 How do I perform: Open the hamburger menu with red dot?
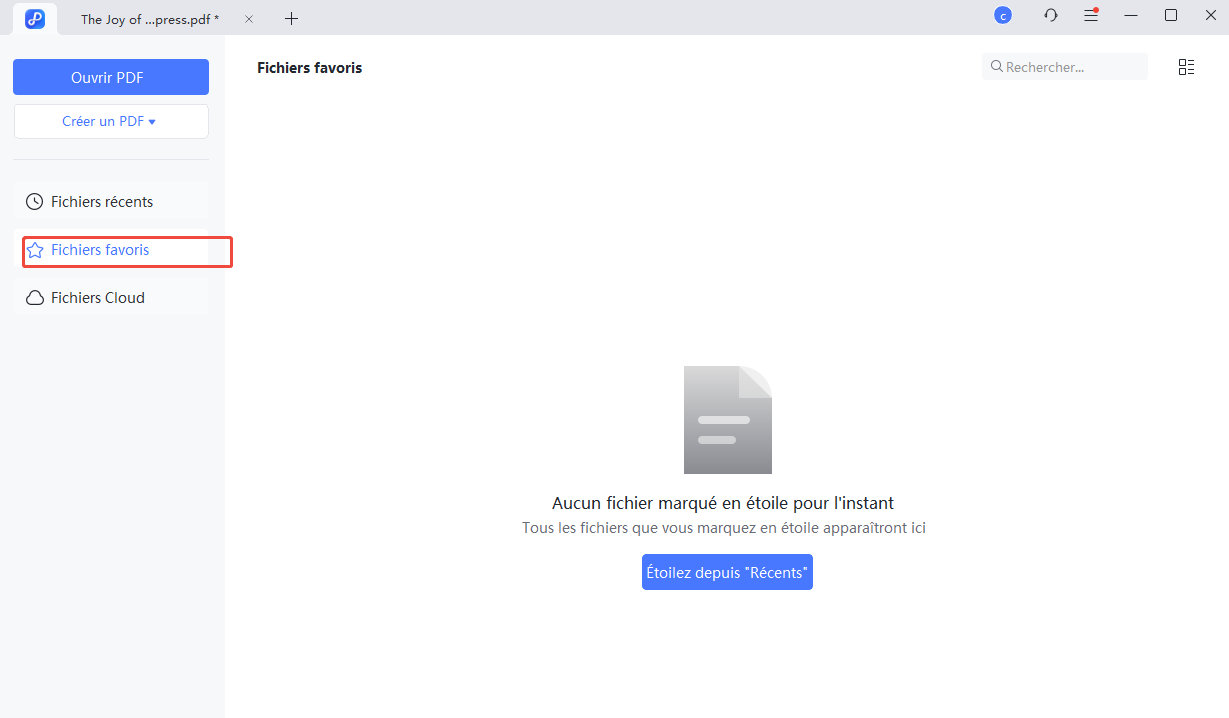tap(1091, 16)
